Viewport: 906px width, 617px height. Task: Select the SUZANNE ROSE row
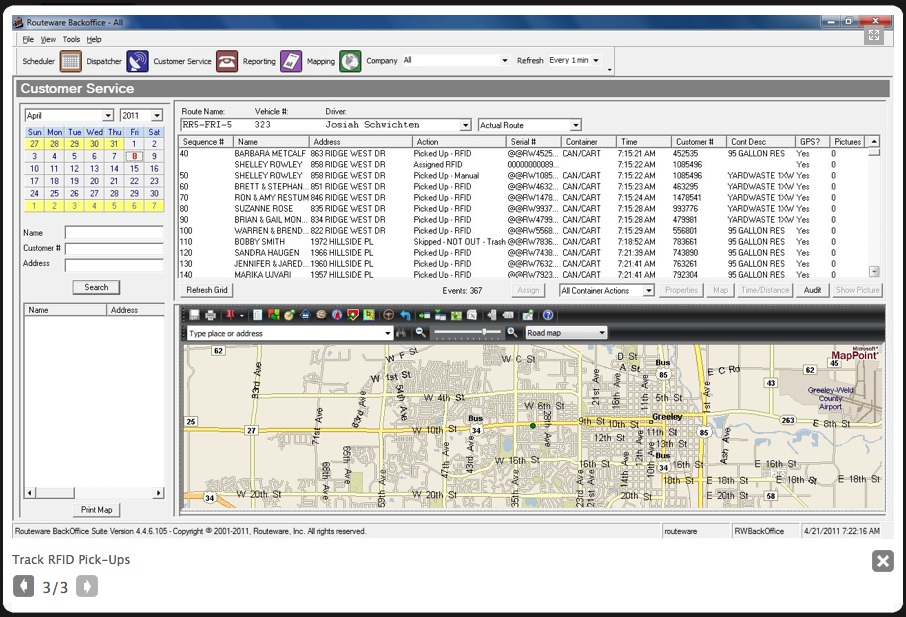[523, 209]
